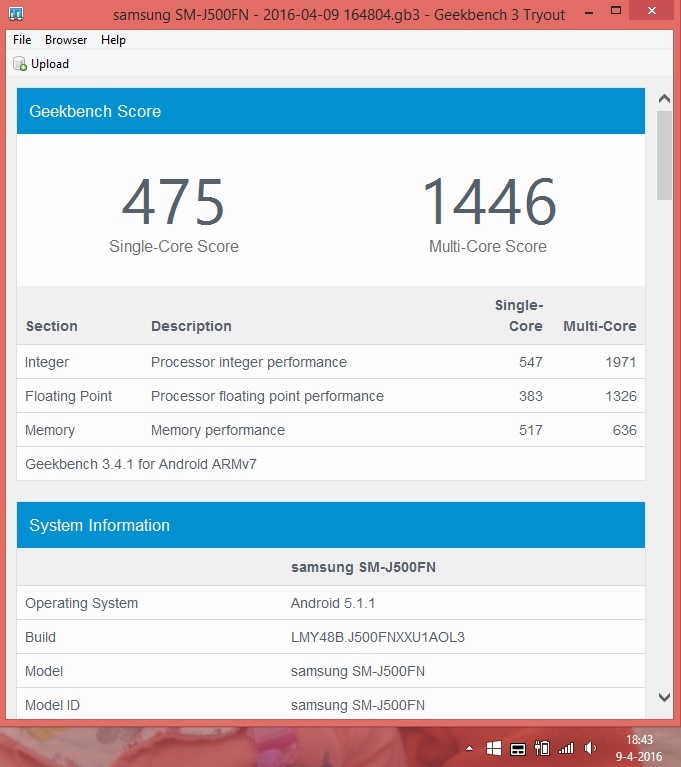The image size is (681, 767).
Task: Open the Help menu
Action: click(x=114, y=40)
